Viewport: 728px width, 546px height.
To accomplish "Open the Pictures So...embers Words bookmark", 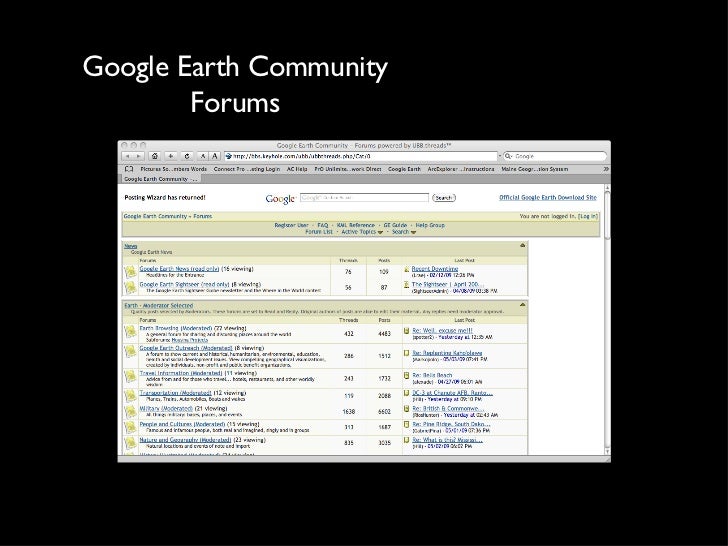I will (x=173, y=169).
